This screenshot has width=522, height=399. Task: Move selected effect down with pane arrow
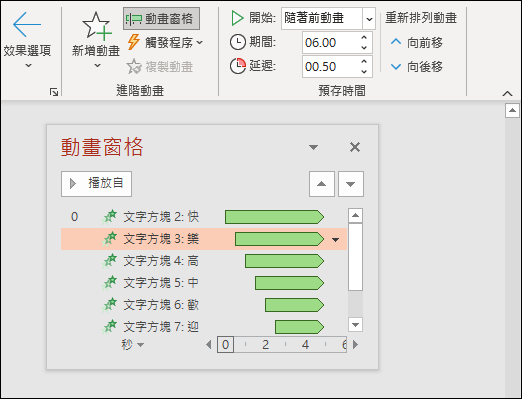pyautogui.click(x=351, y=184)
